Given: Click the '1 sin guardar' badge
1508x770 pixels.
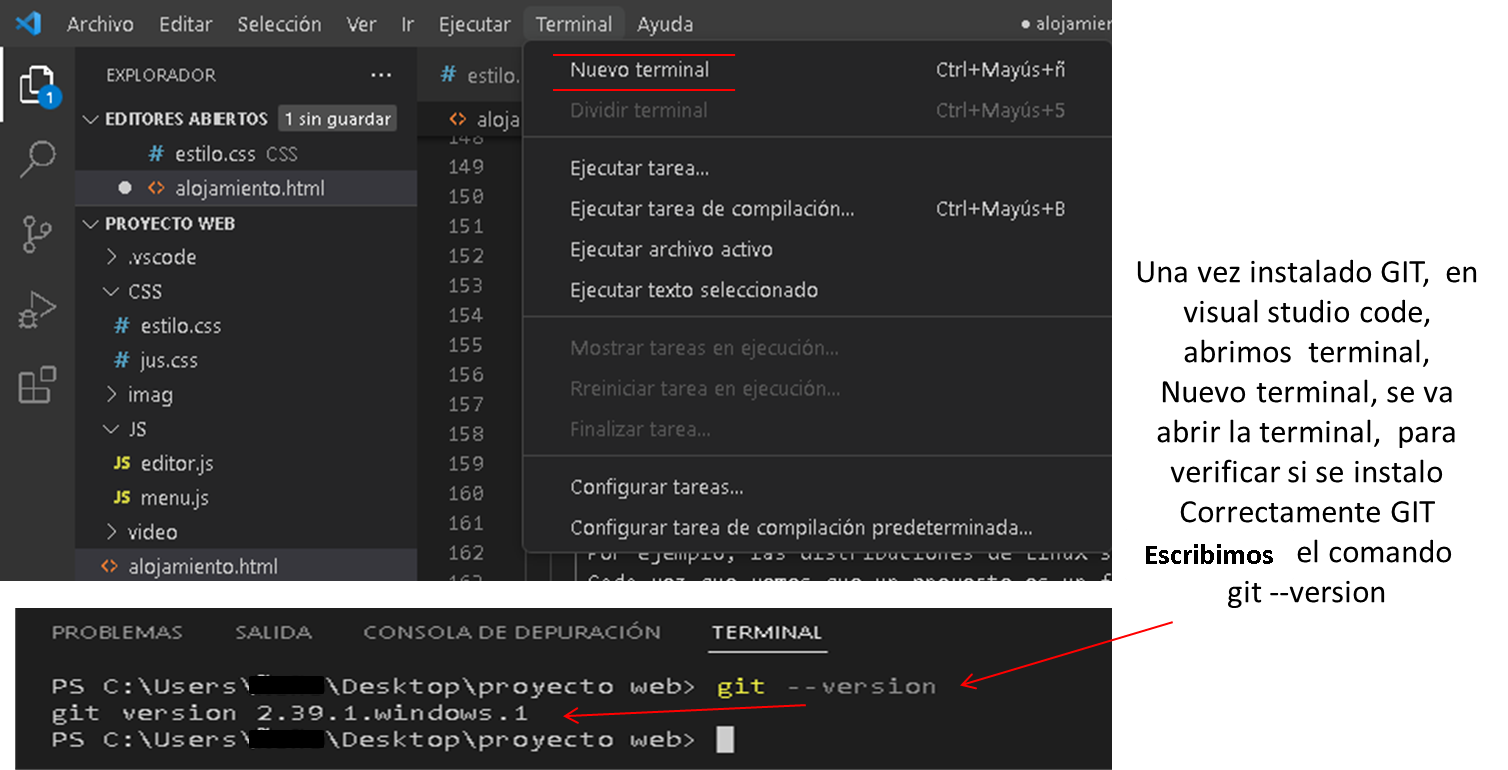Looking at the screenshot, I should coord(337,119).
